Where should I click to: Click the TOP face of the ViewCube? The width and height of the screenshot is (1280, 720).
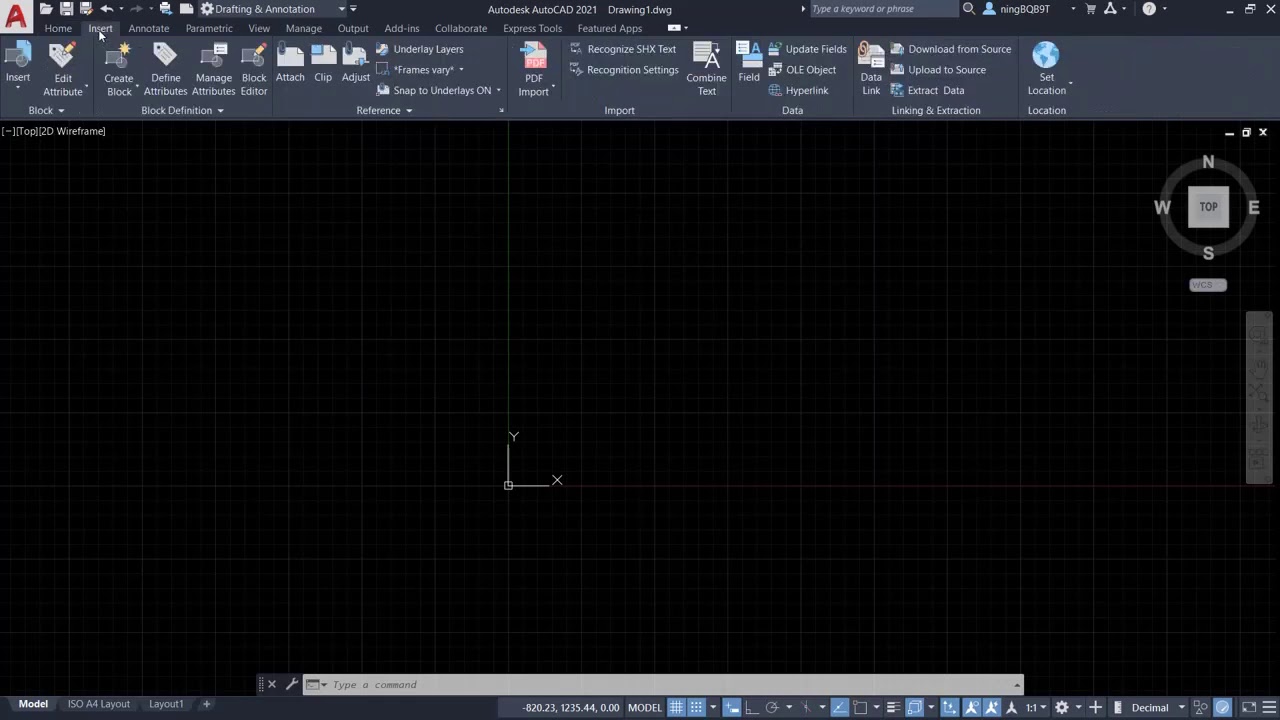coord(1208,207)
